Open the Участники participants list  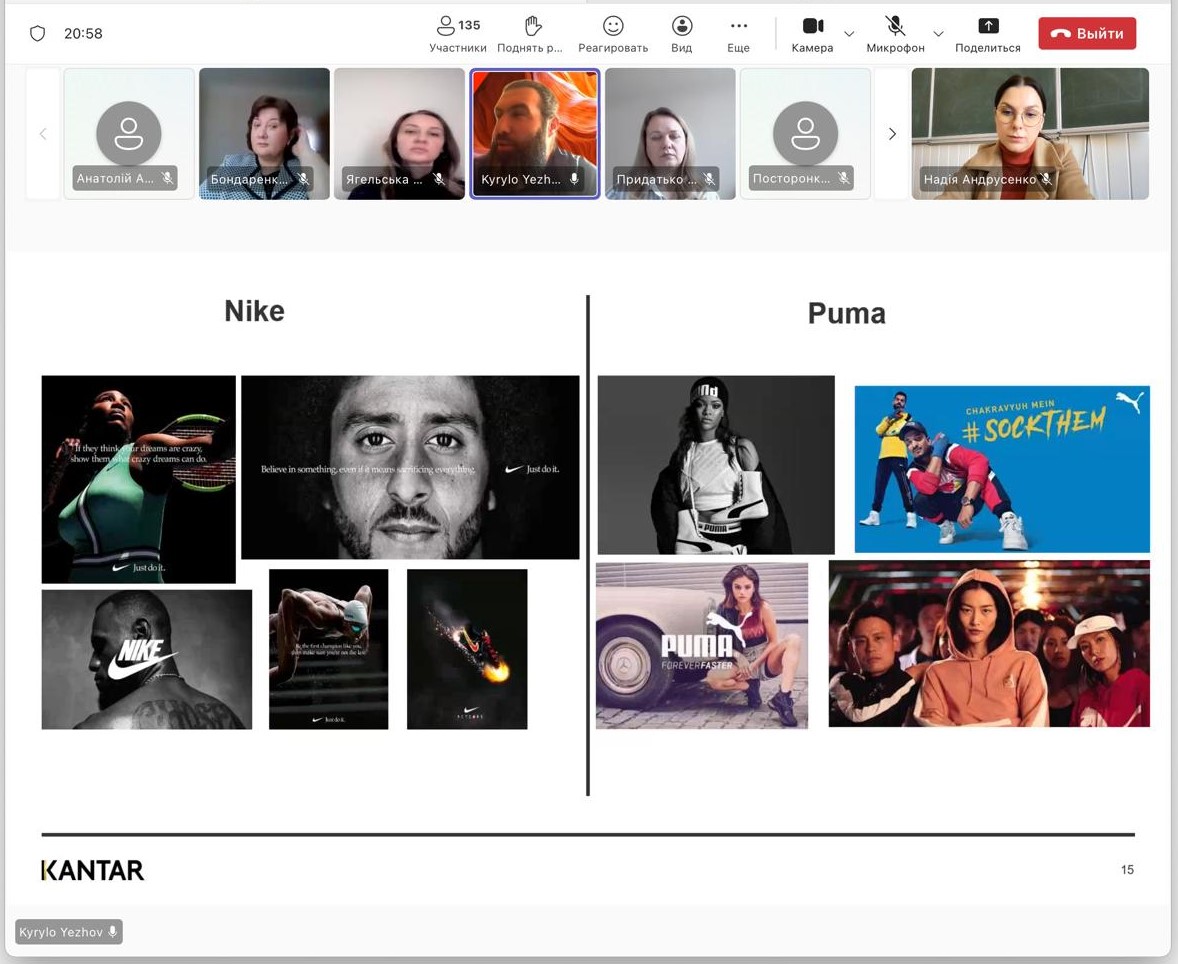click(x=457, y=33)
